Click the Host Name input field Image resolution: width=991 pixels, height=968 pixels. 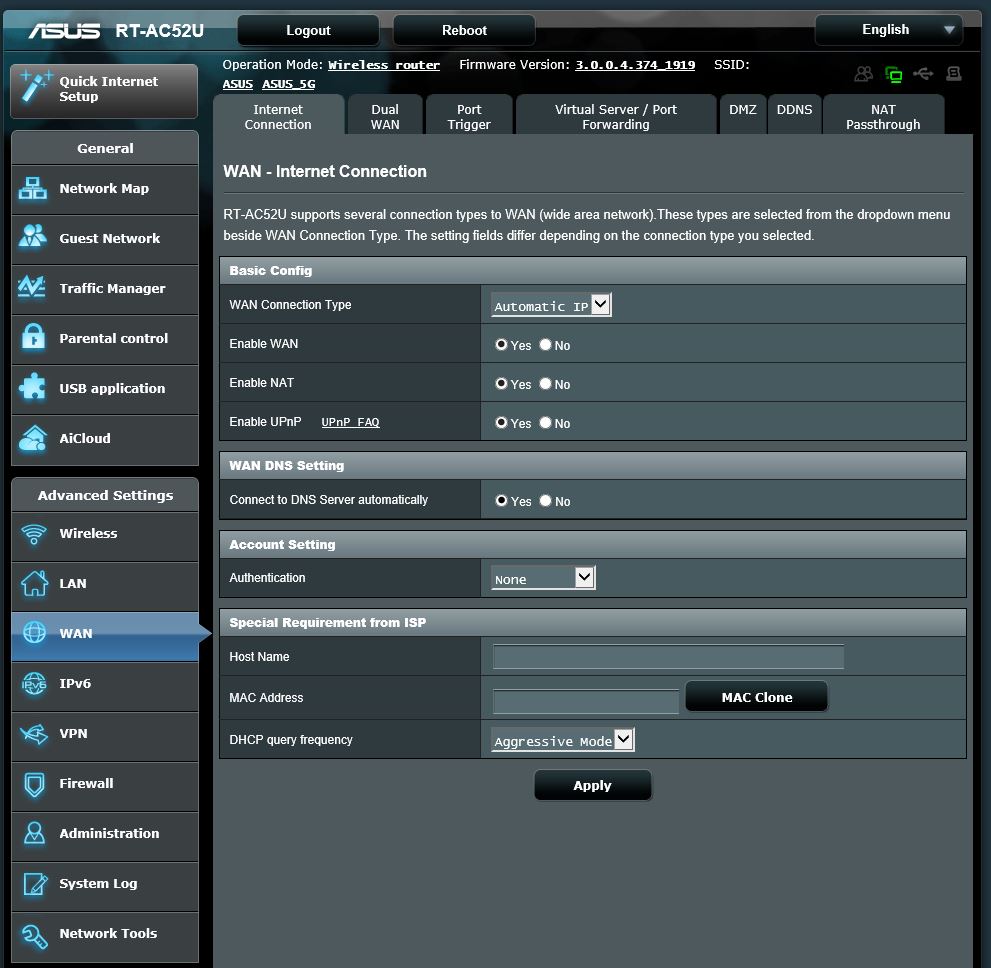[668, 656]
